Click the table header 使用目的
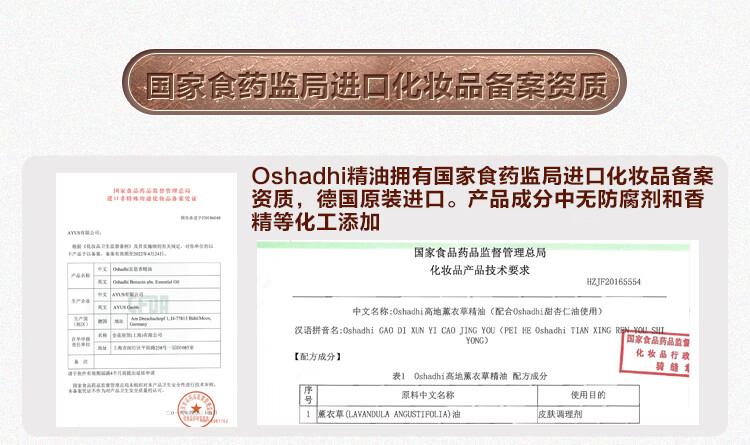The image size is (750, 445). pos(588,395)
